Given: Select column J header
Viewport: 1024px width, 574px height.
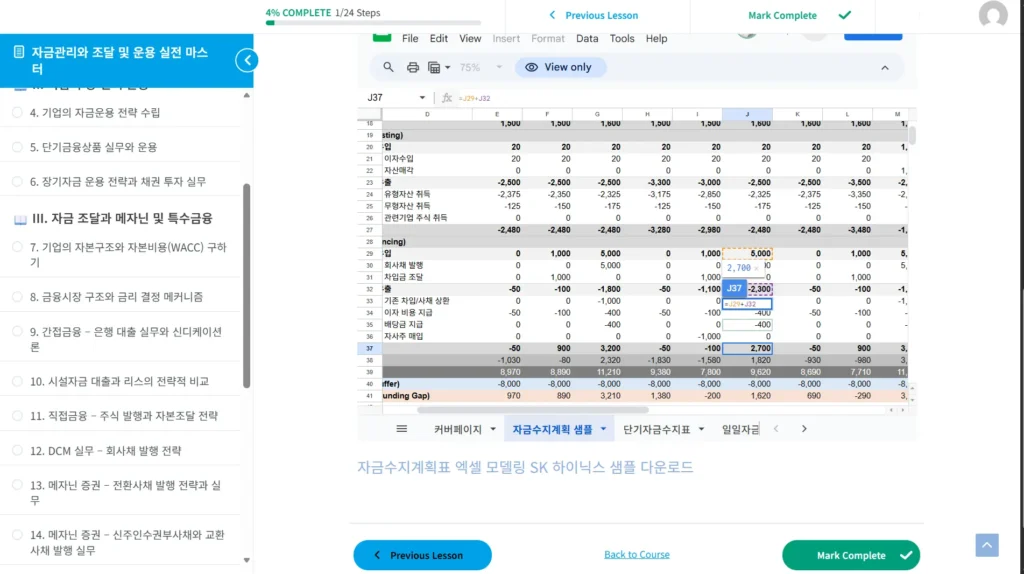Looking at the screenshot, I should [747, 114].
